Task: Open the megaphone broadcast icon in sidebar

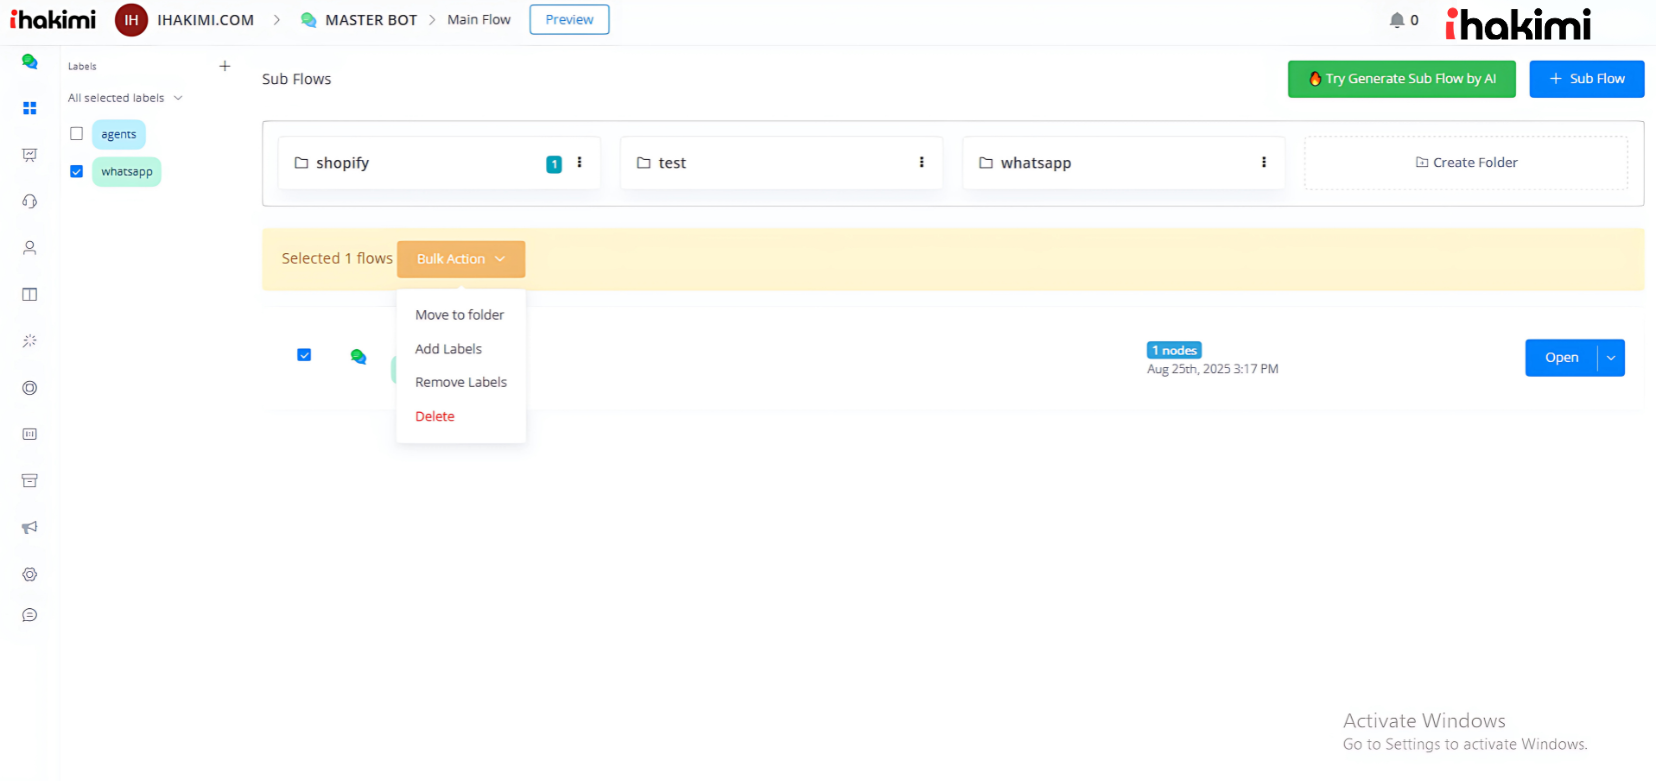Action: (30, 528)
